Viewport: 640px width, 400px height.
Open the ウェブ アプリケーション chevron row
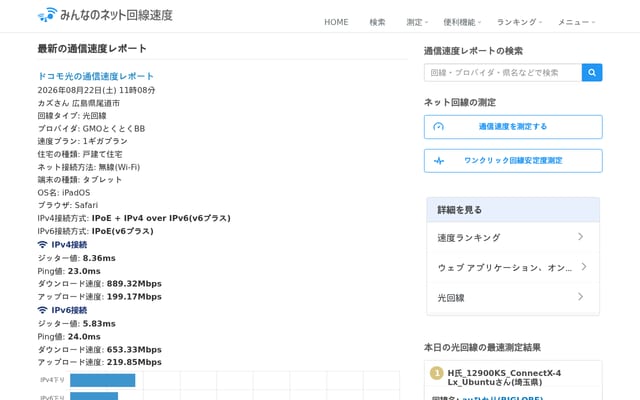point(513,267)
